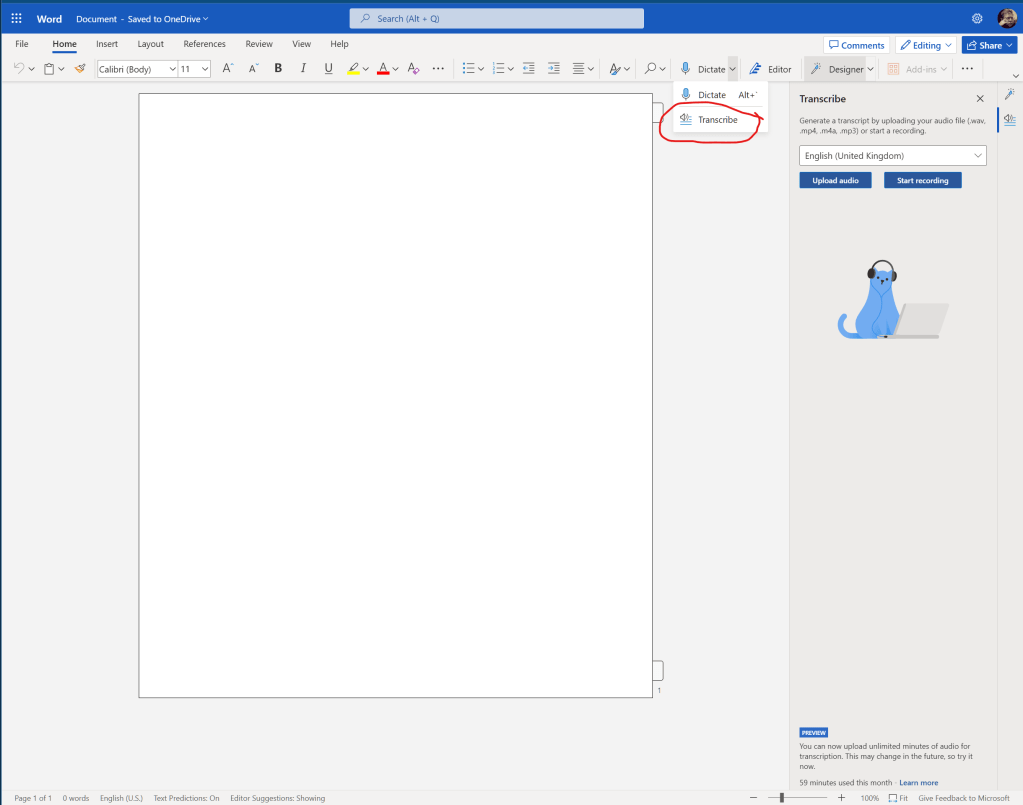Viewport: 1023px width, 805px height.
Task: Click the increase indent icon
Action: click(553, 69)
